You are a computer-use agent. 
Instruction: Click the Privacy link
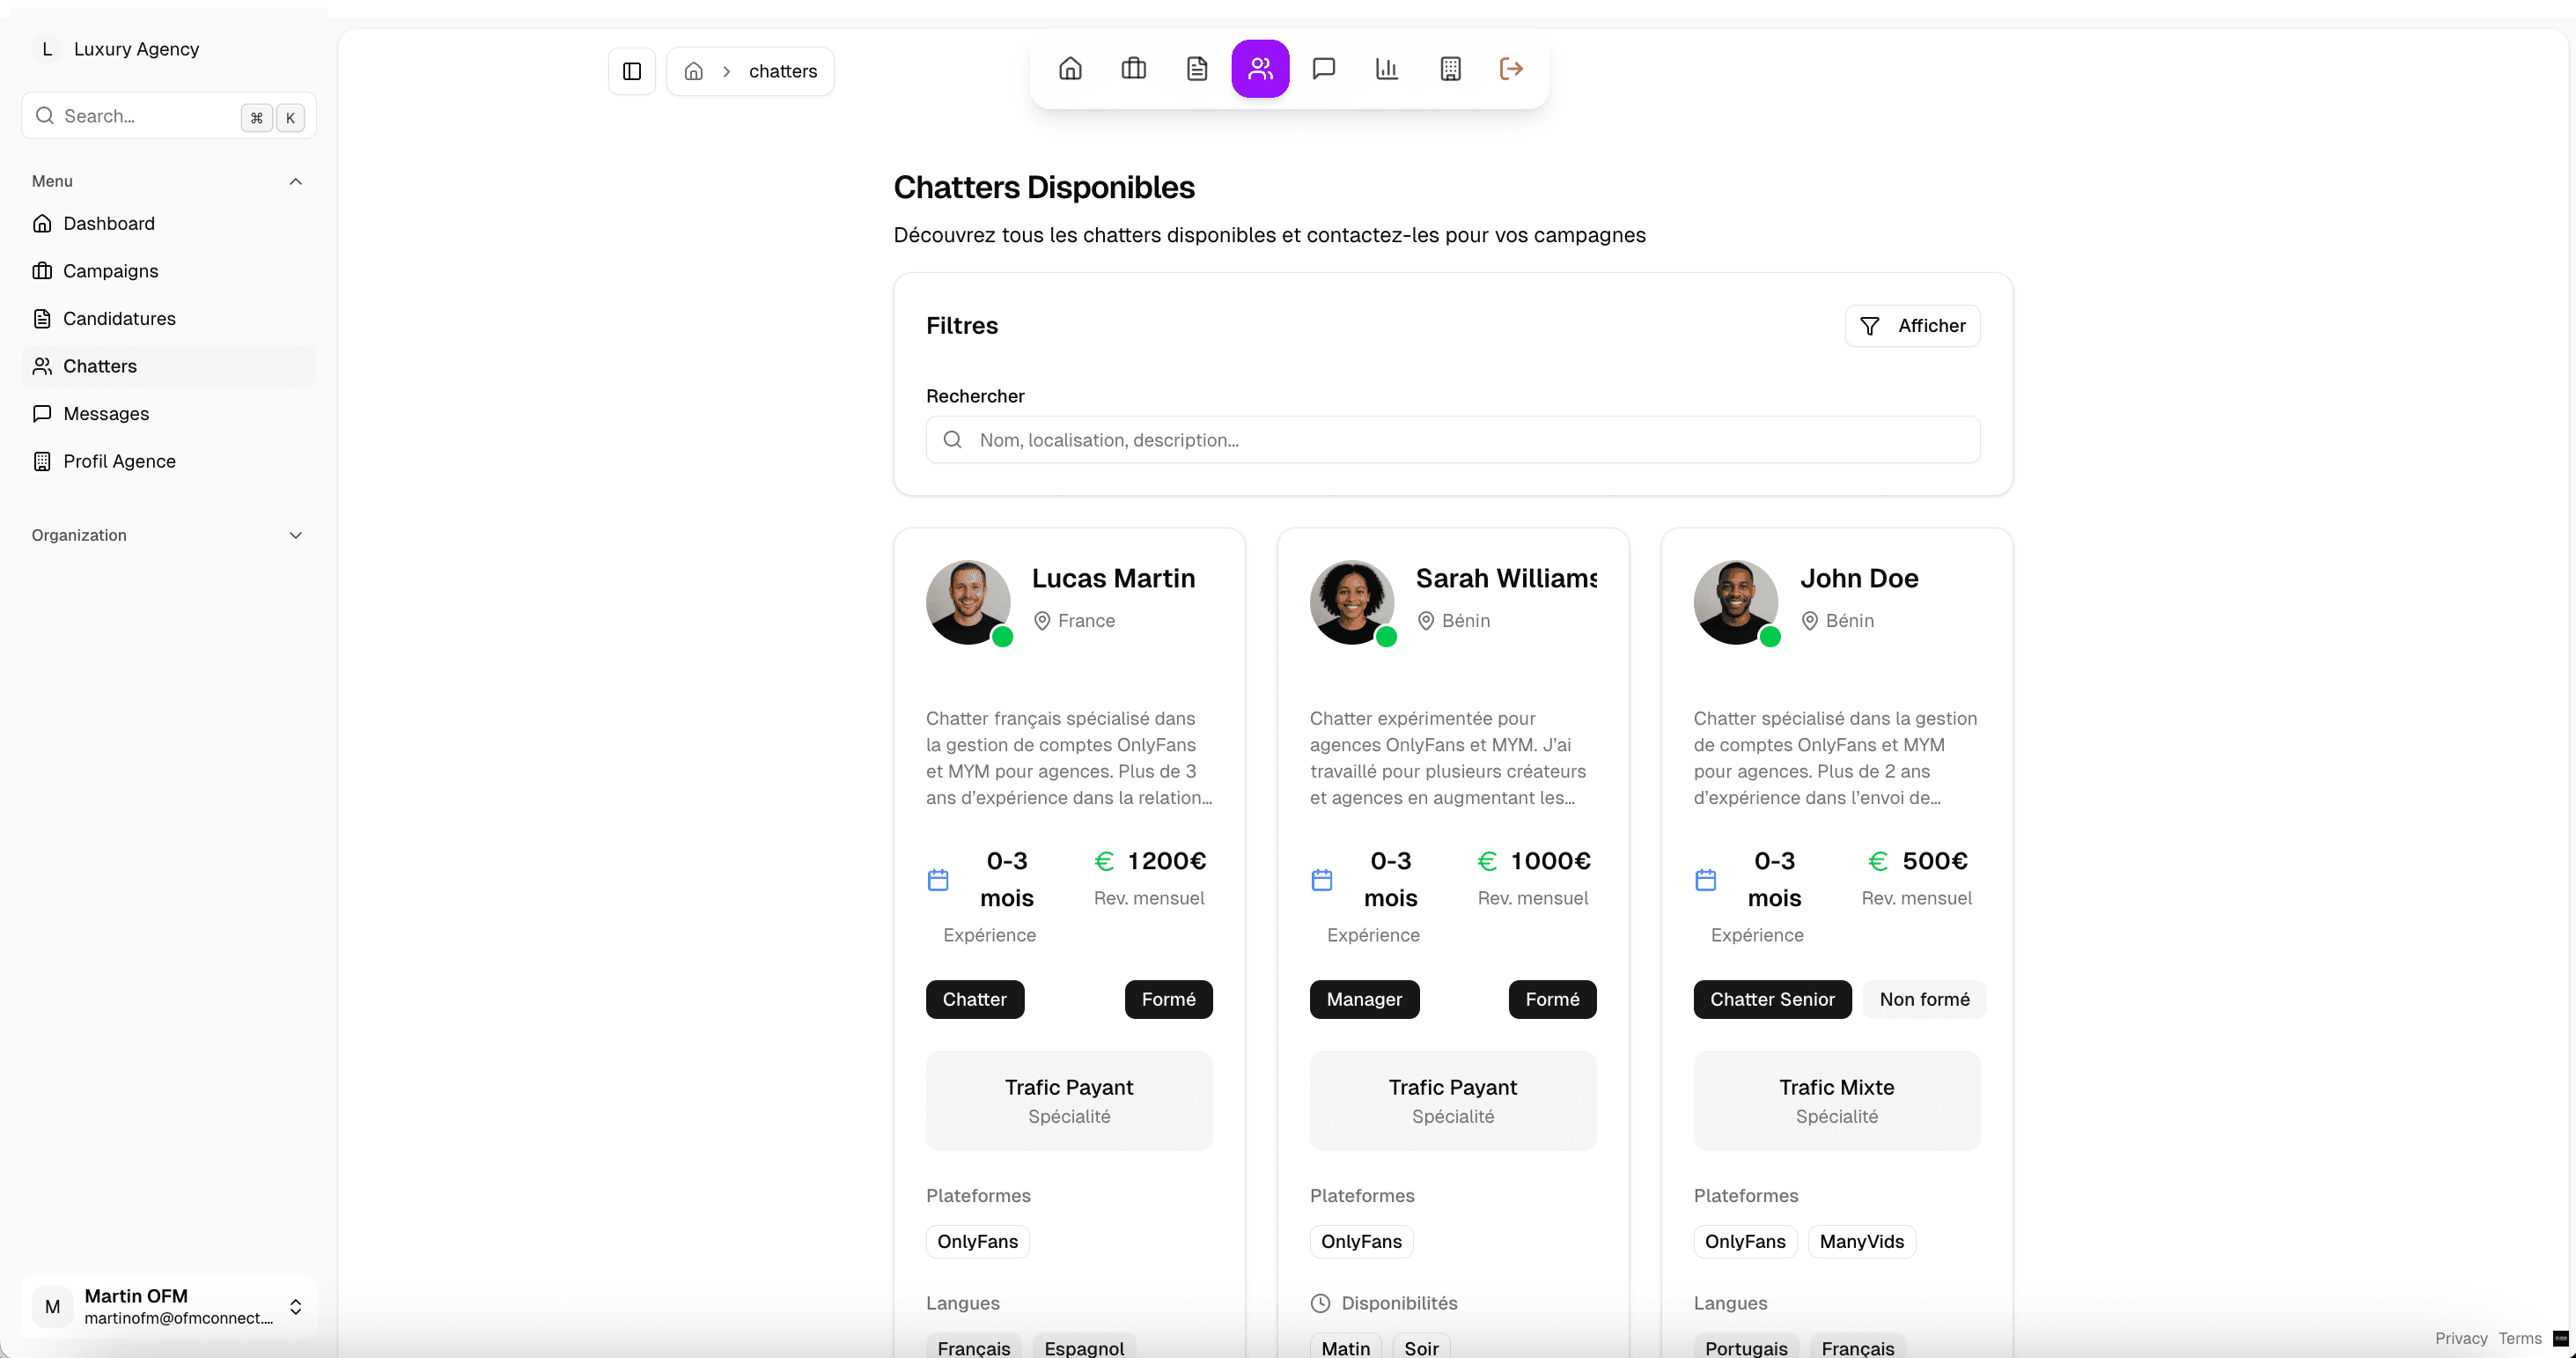coord(2460,1338)
